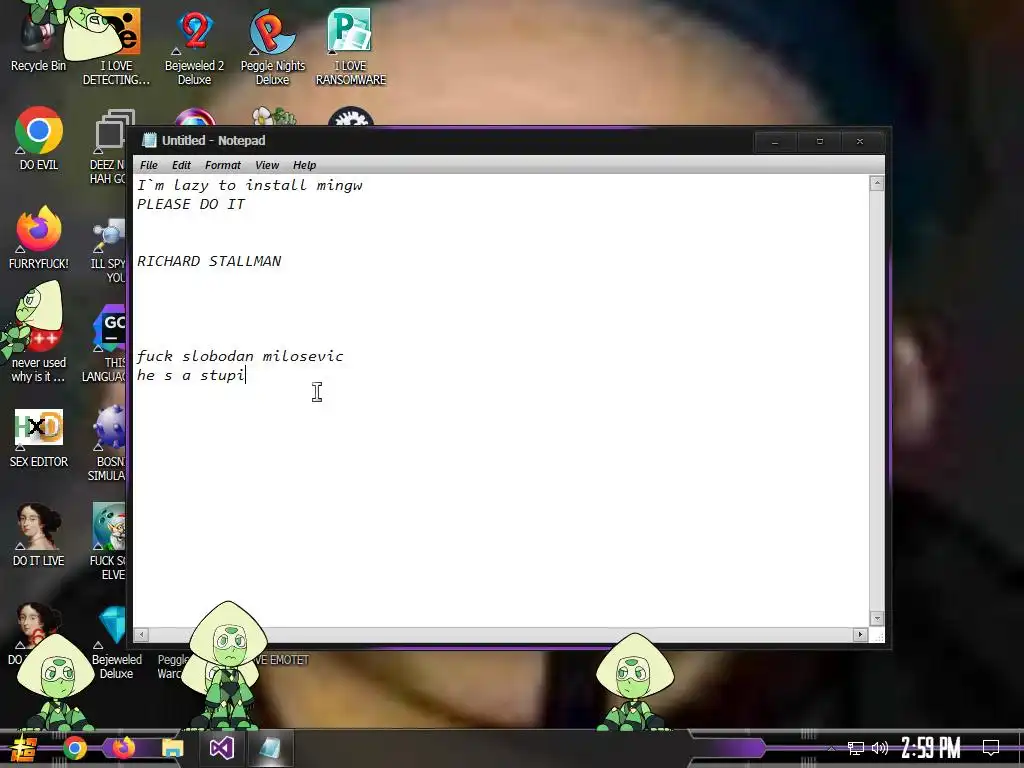Viewport: 1024px width, 768px height.
Task: Switch to Notepad in the taskbar
Action: [x=269, y=748]
